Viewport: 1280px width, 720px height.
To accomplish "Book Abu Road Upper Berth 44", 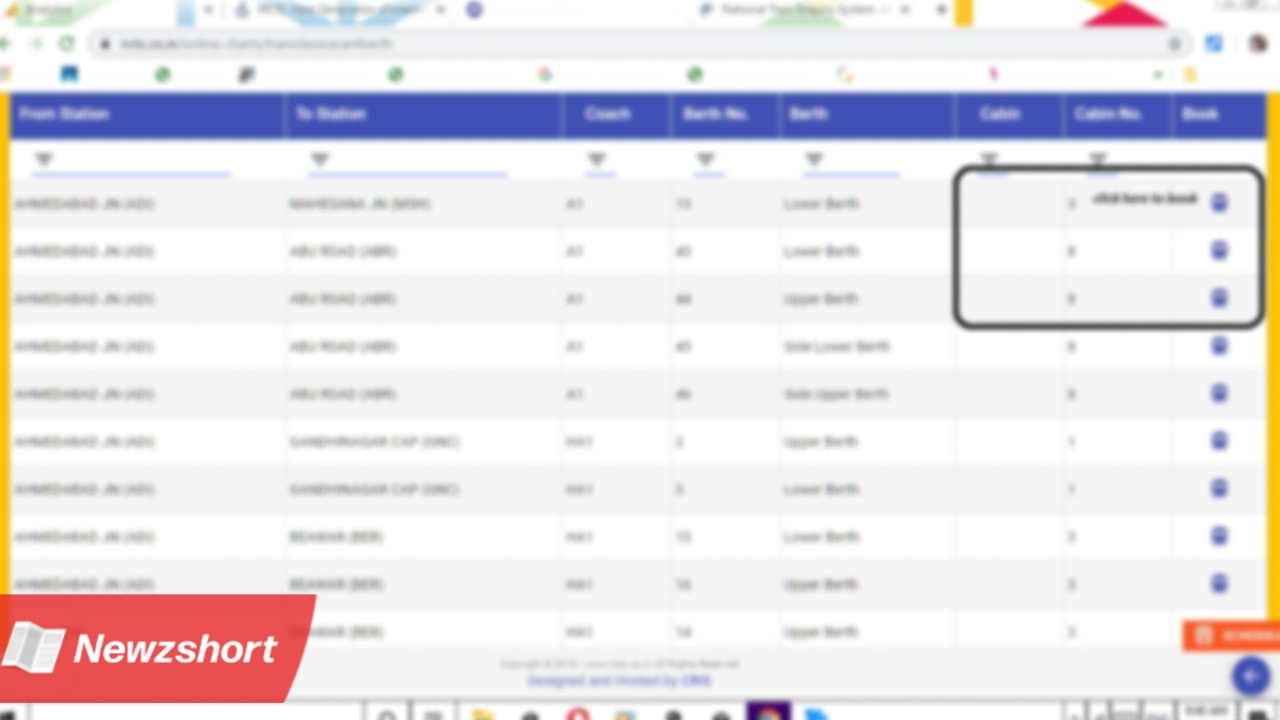I will 1219,298.
